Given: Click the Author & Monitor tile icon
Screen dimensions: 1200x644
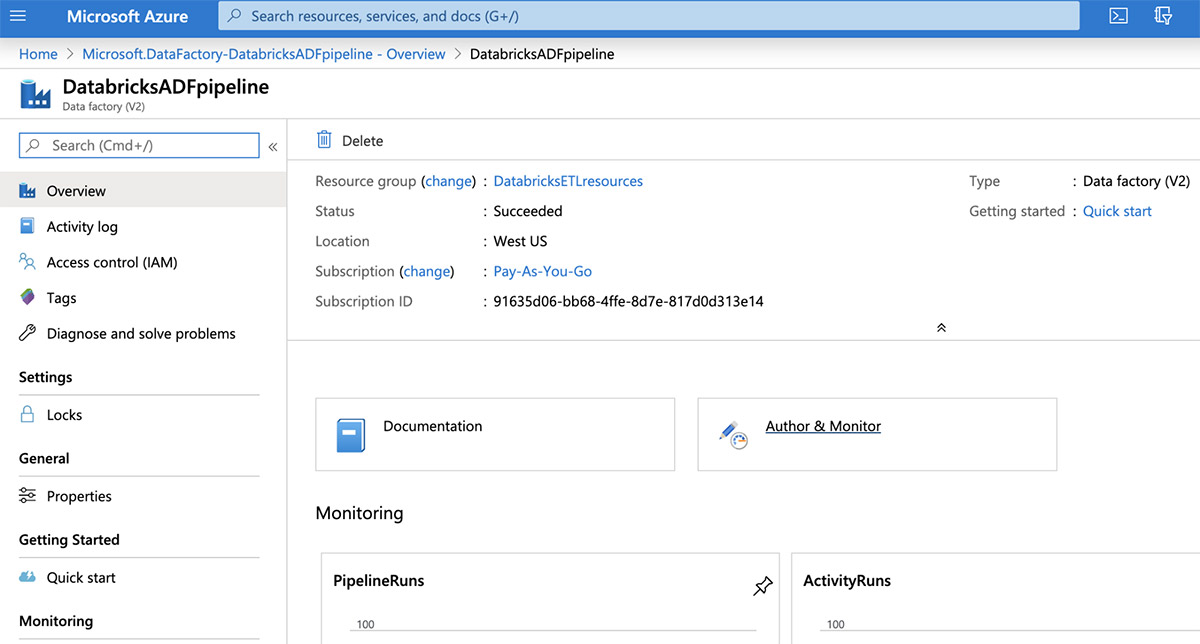Looking at the screenshot, I should point(733,435).
